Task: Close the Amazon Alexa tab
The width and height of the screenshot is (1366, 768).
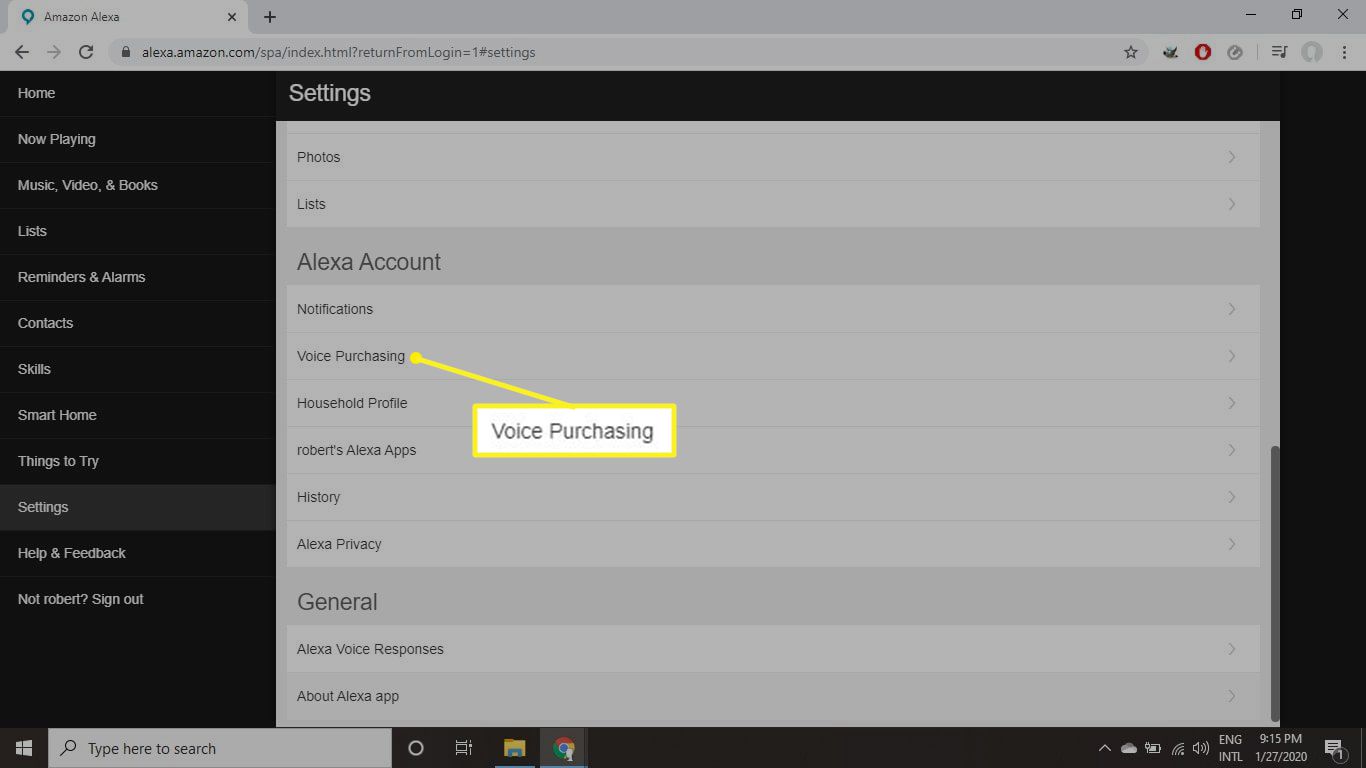Action: 232,17
